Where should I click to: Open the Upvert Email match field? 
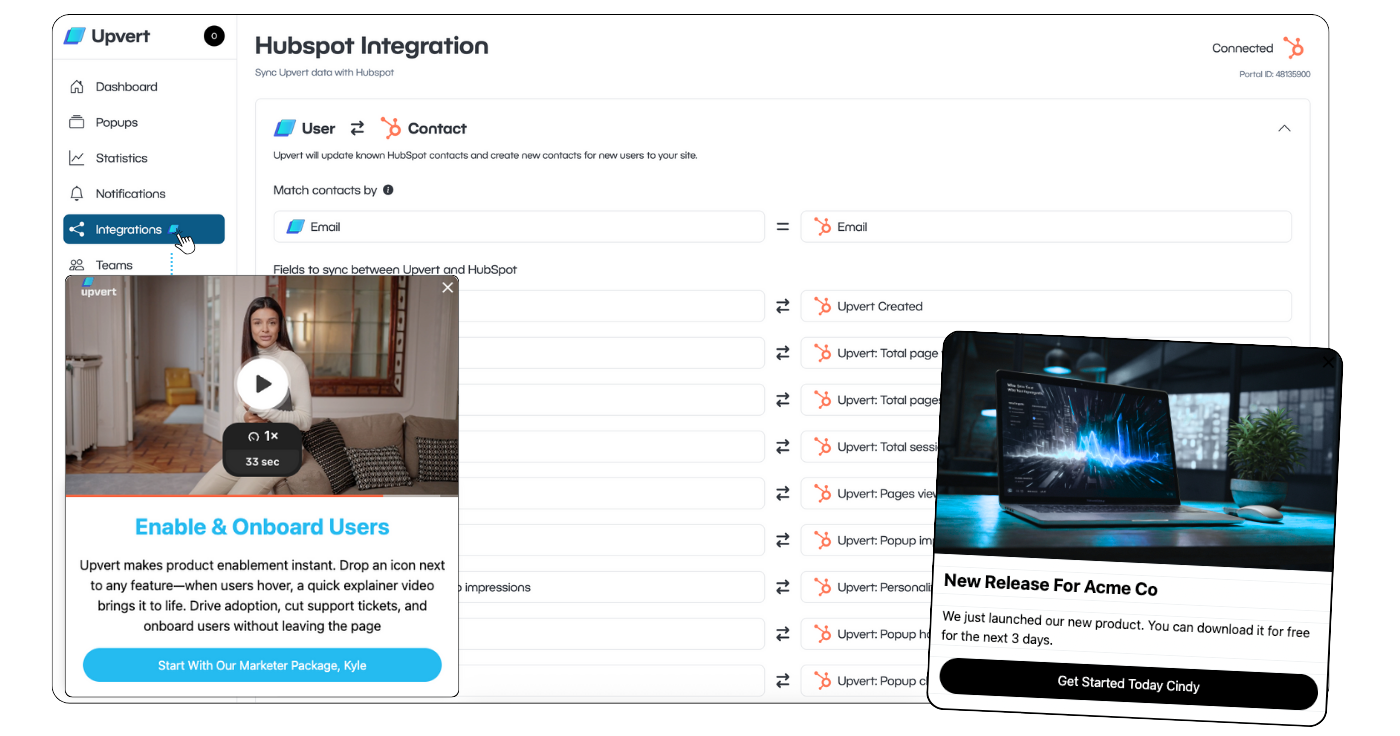click(519, 227)
